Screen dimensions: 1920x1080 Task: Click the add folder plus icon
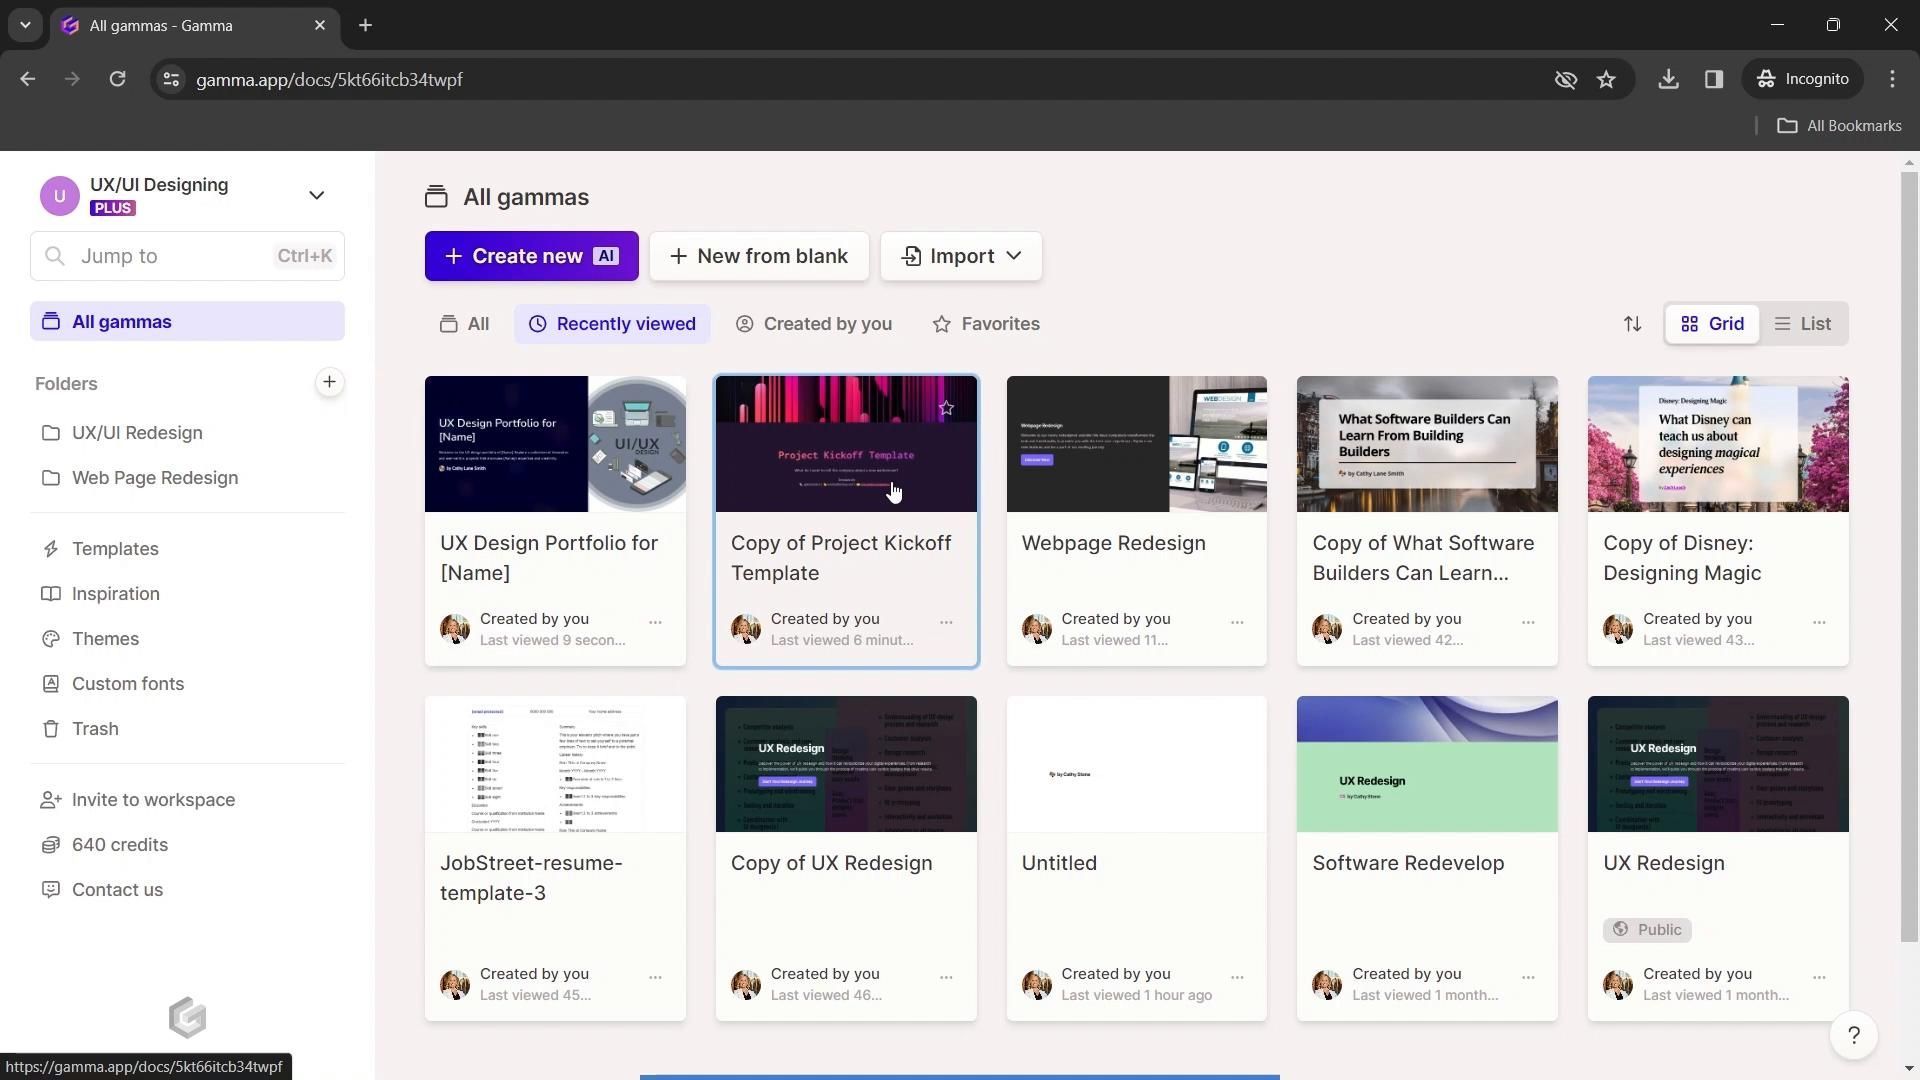coord(329,382)
